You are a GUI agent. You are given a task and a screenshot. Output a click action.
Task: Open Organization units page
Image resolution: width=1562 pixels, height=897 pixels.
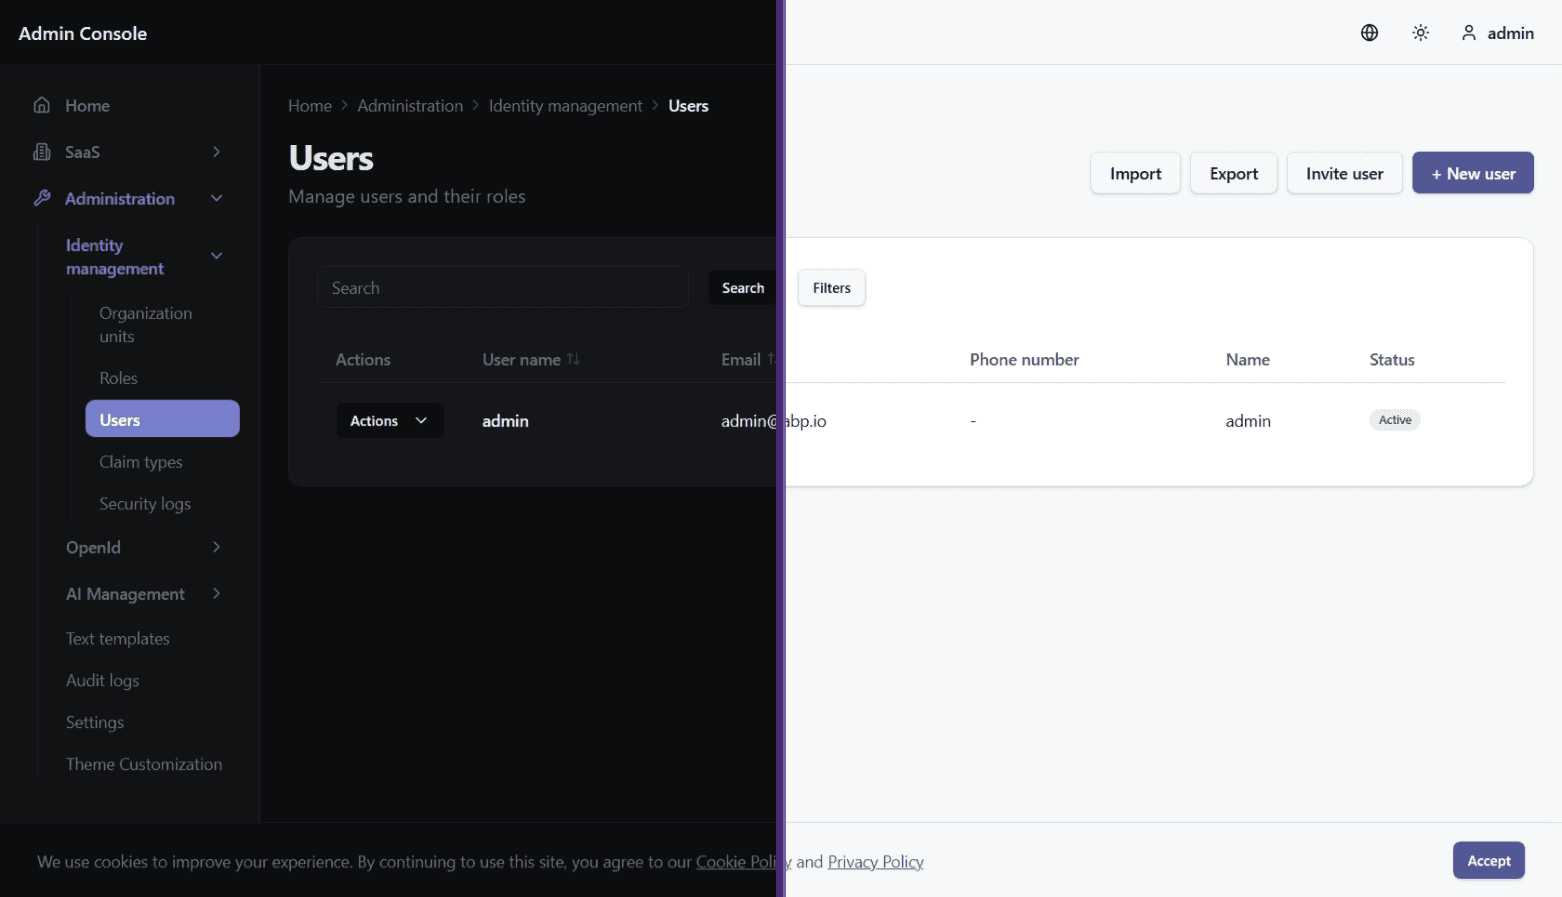146,325
